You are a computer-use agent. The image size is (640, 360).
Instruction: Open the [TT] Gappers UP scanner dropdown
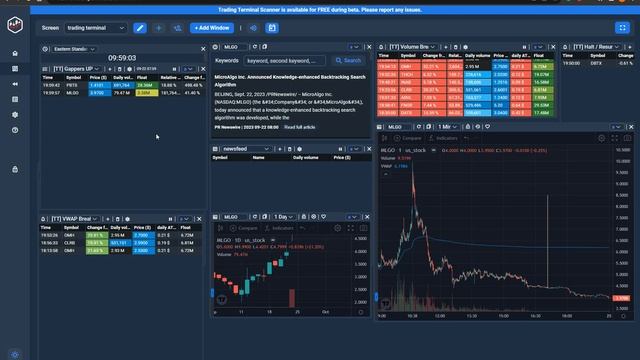click(76, 69)
